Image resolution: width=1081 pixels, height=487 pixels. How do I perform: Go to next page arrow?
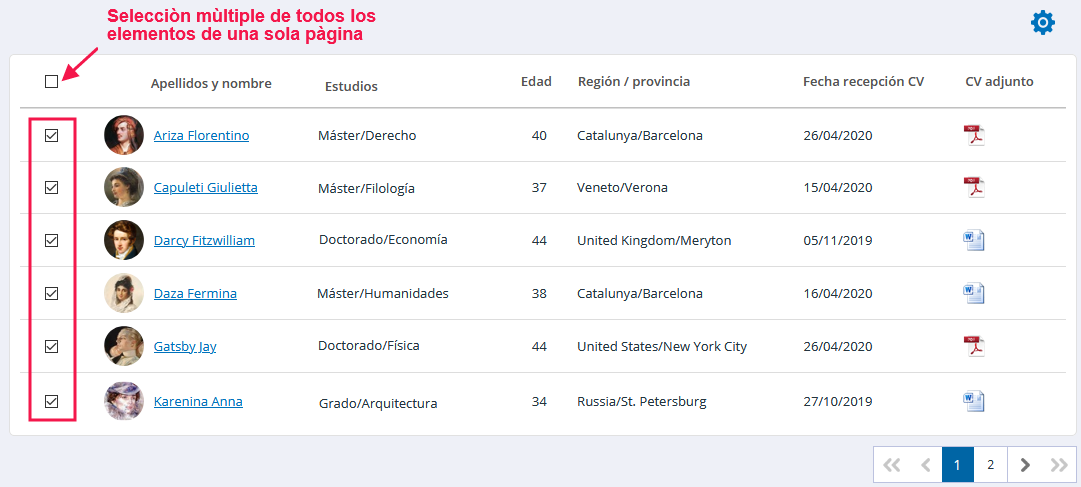click(1024, 465)
